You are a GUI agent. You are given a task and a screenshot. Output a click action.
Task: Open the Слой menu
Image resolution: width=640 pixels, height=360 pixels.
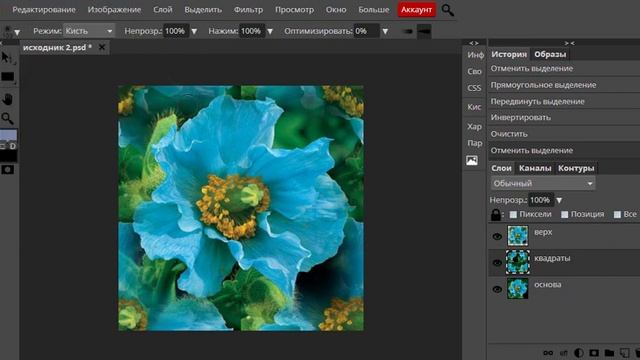pos(162,9)
